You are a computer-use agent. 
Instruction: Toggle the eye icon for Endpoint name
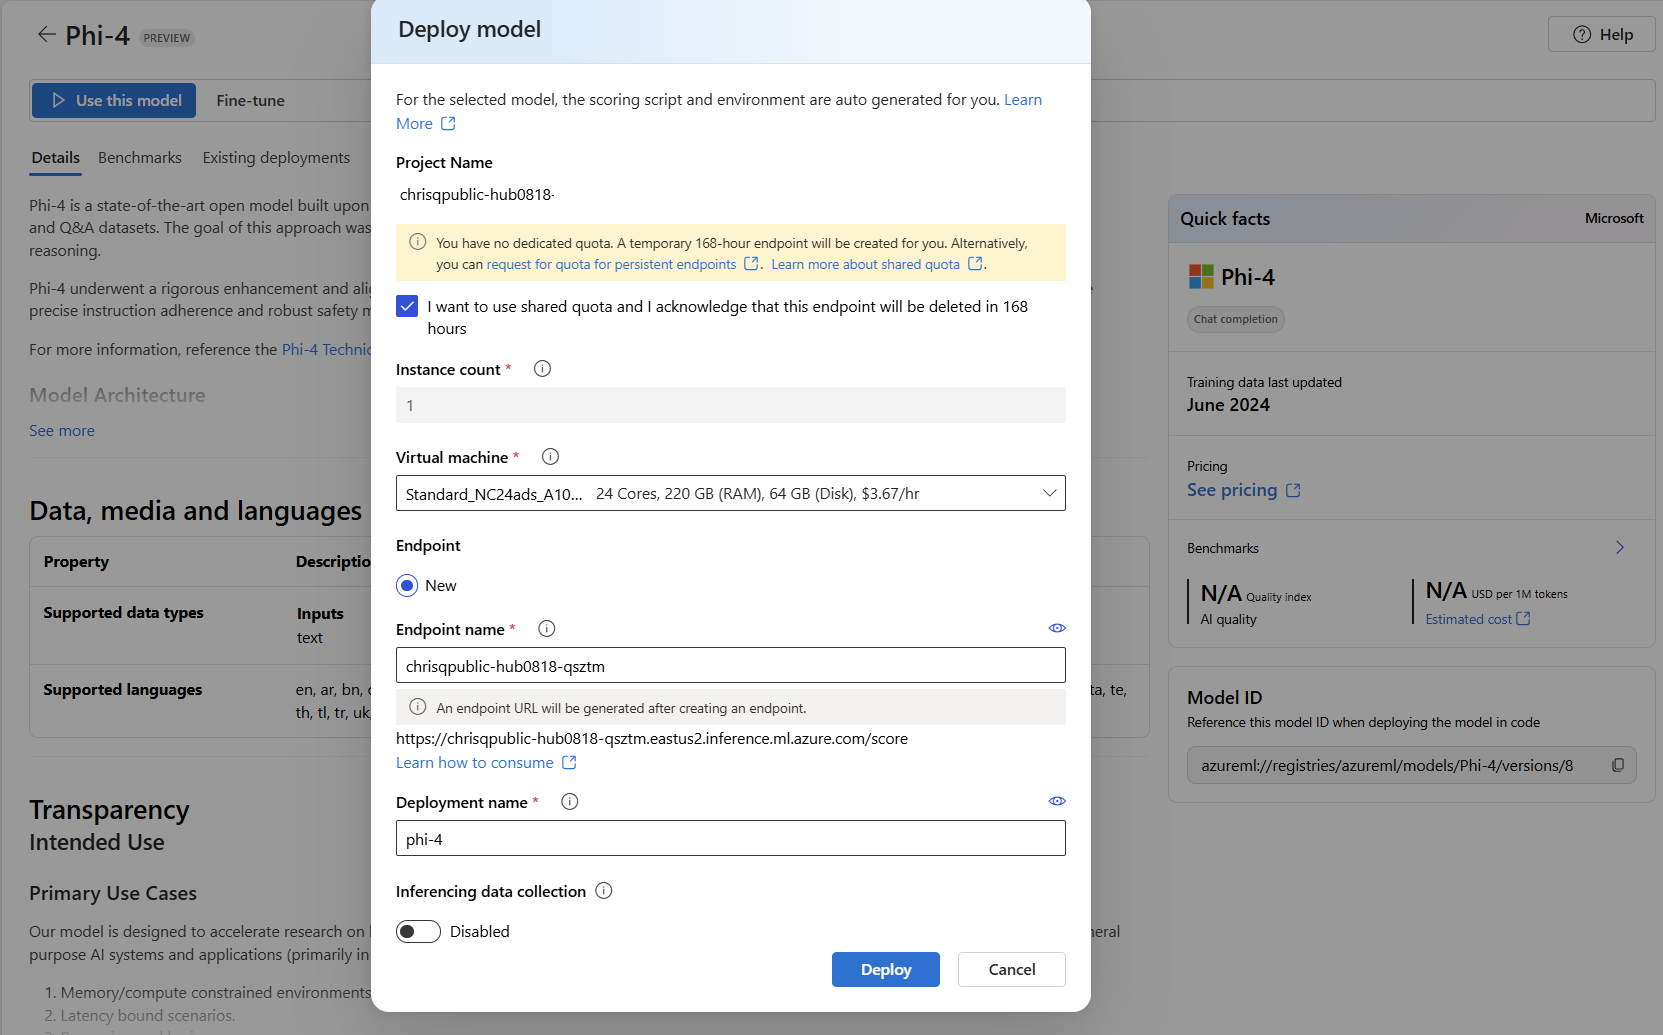[1057, 628]
